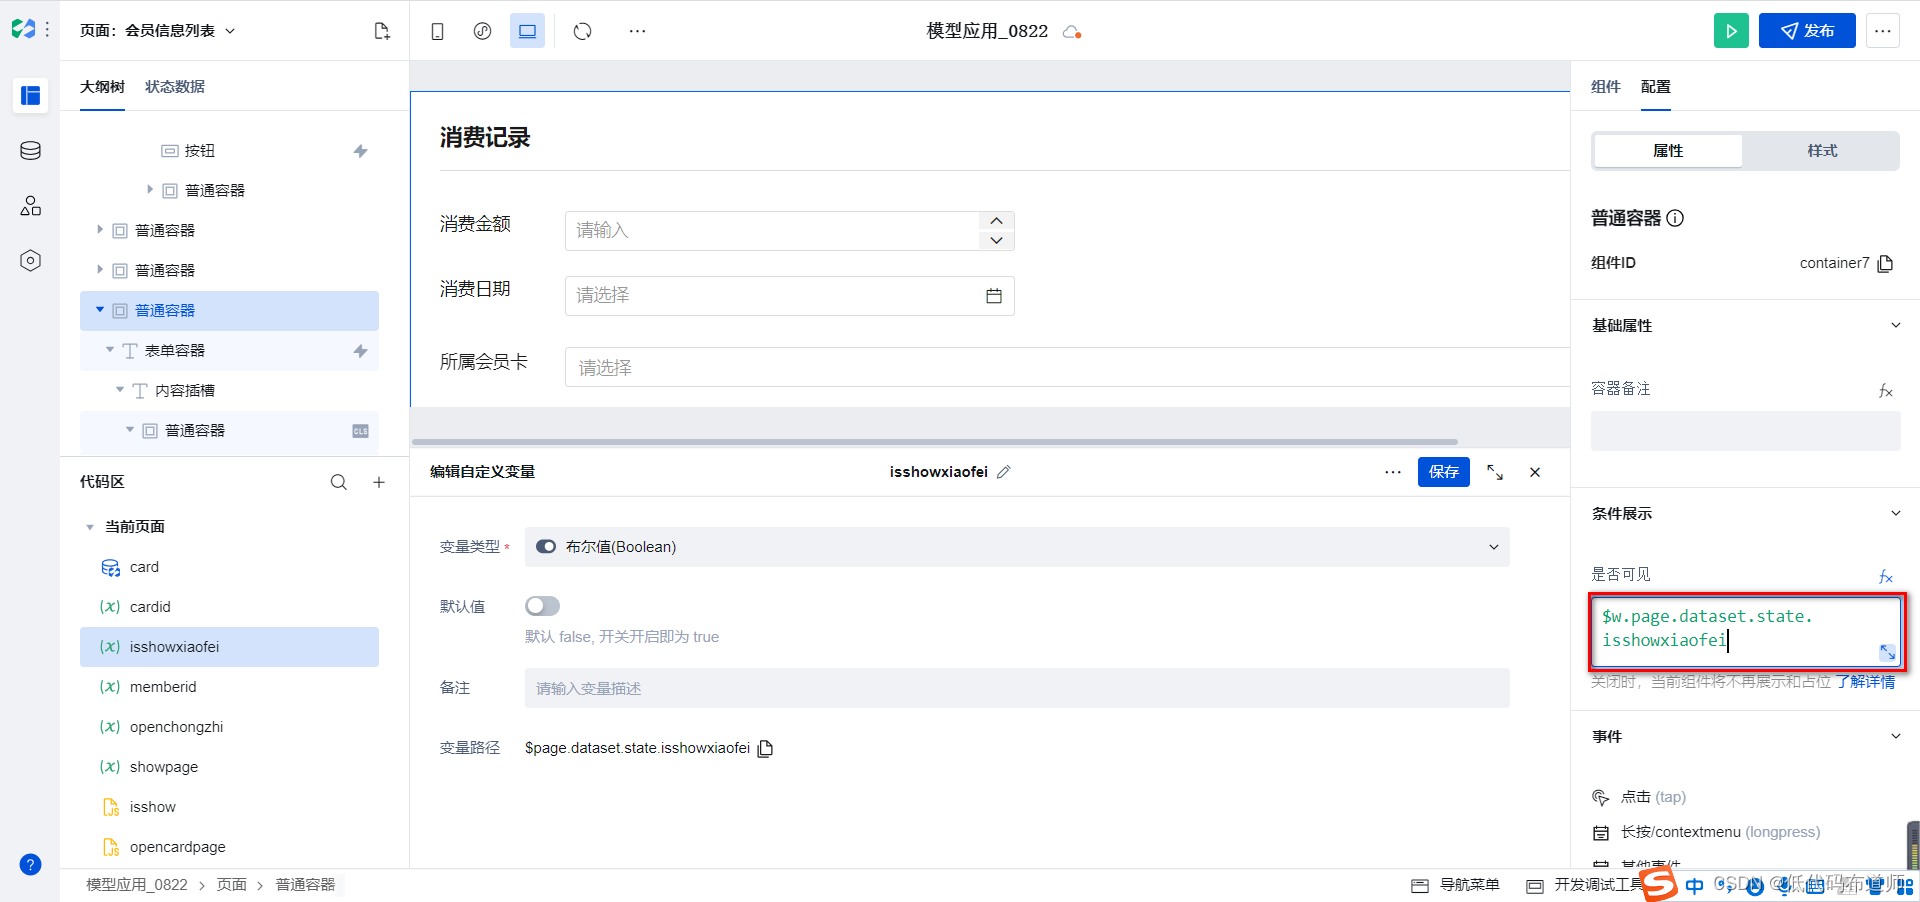Select the 属性 tab
The image size is (1920, 902).
tap(1668, 151)
